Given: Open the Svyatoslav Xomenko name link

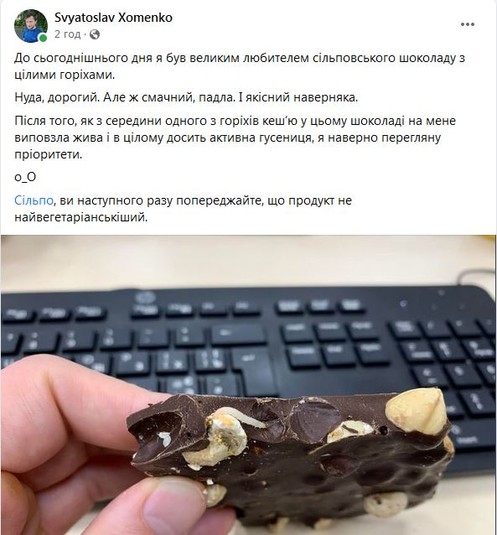Looking at the screenshot, I should [x=113, y=18].
